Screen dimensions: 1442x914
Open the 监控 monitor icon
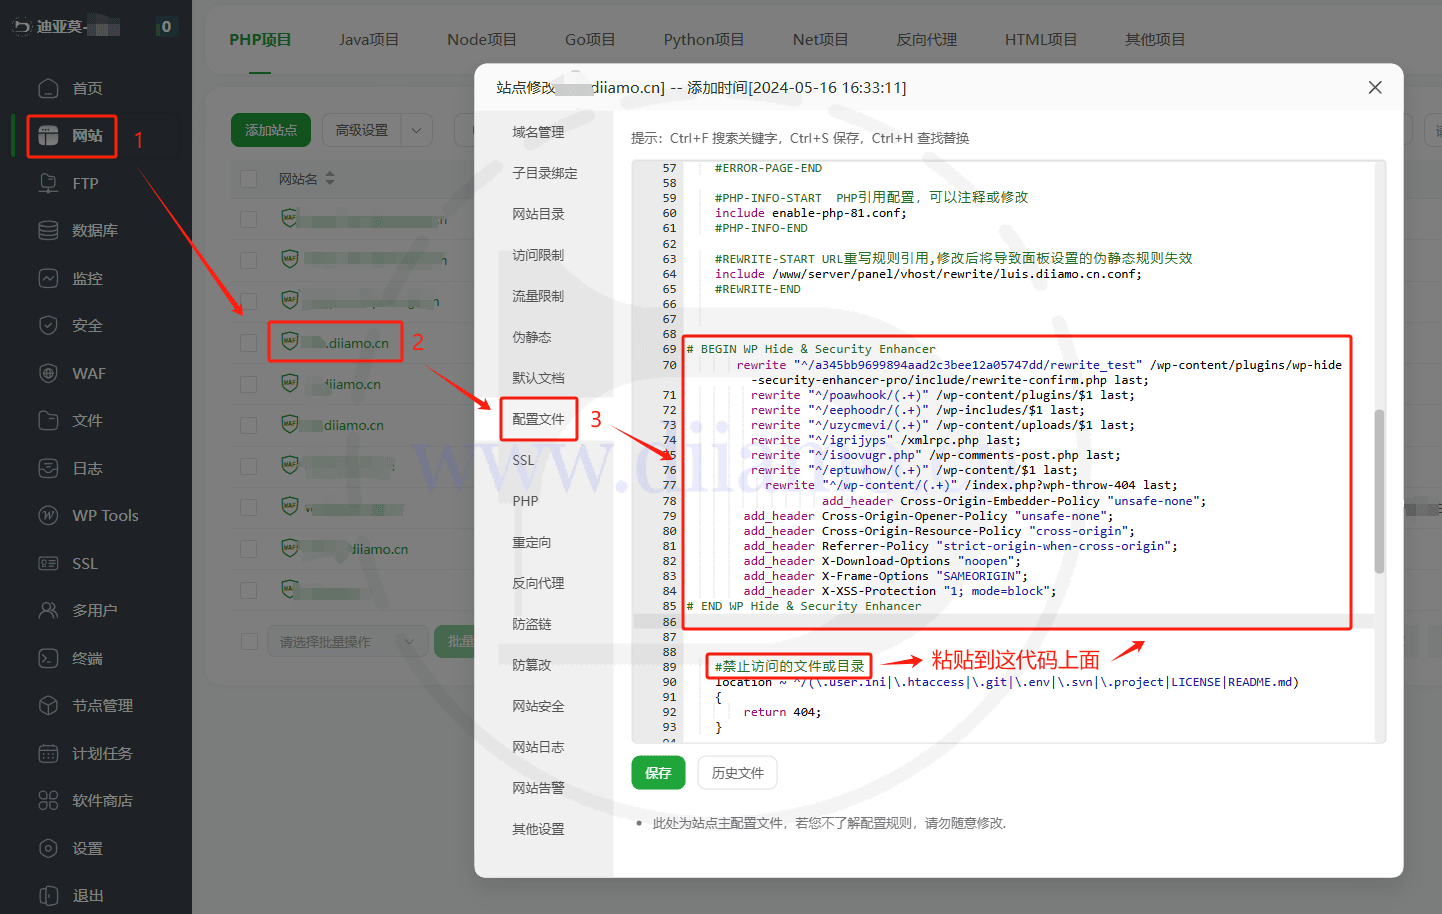point(48,278)
